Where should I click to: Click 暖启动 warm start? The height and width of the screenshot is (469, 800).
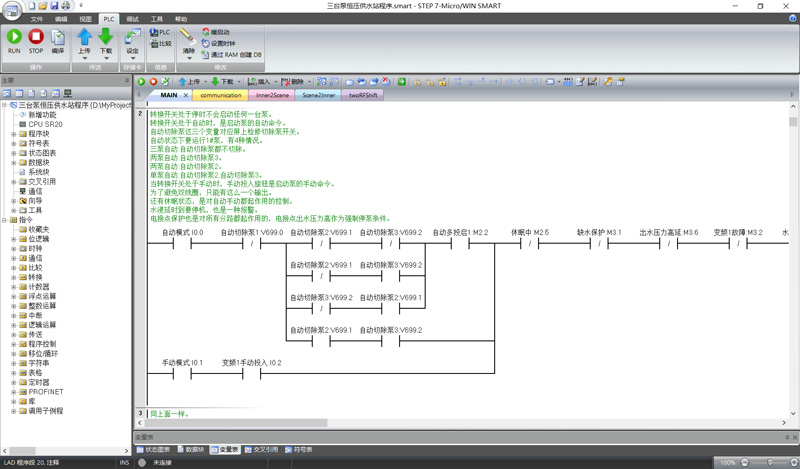(x=216, y=32)
